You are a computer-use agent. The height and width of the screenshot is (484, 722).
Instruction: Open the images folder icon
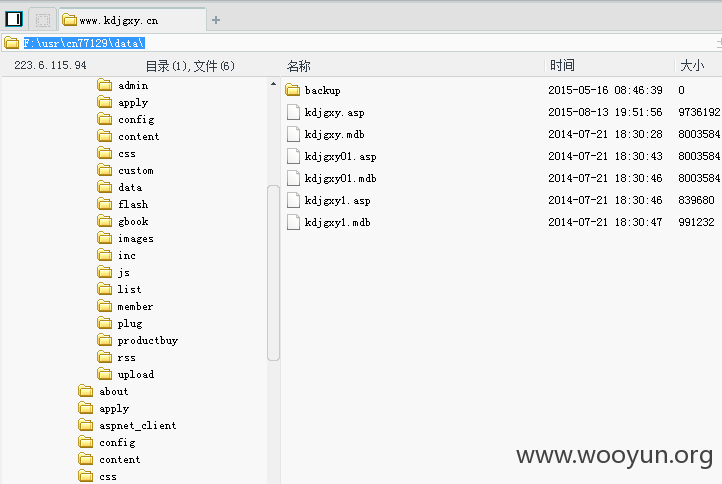[x=105, y=238]
